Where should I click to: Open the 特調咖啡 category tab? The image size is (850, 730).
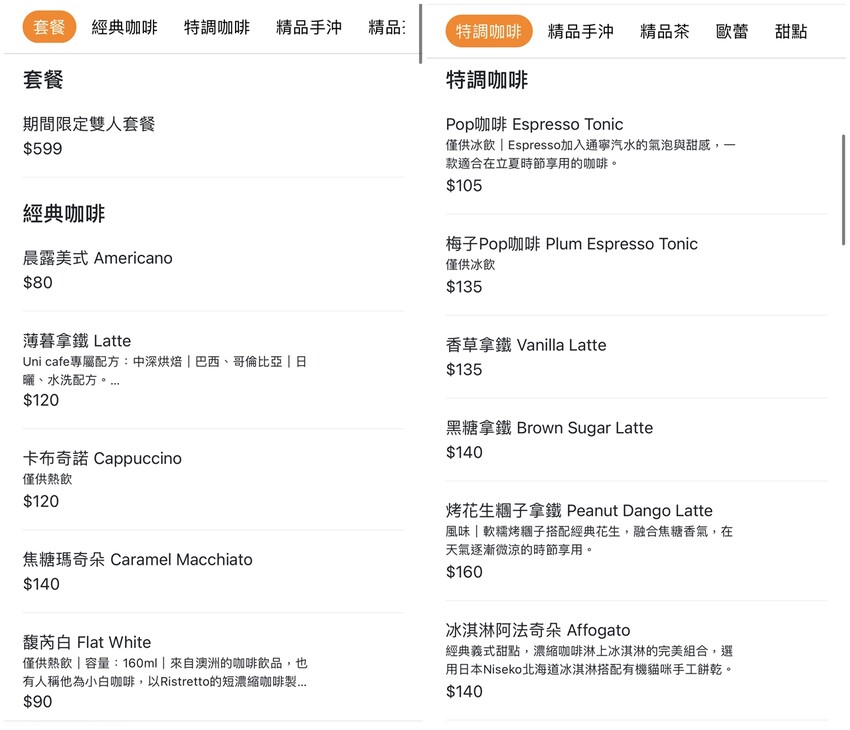pos(489,31)
